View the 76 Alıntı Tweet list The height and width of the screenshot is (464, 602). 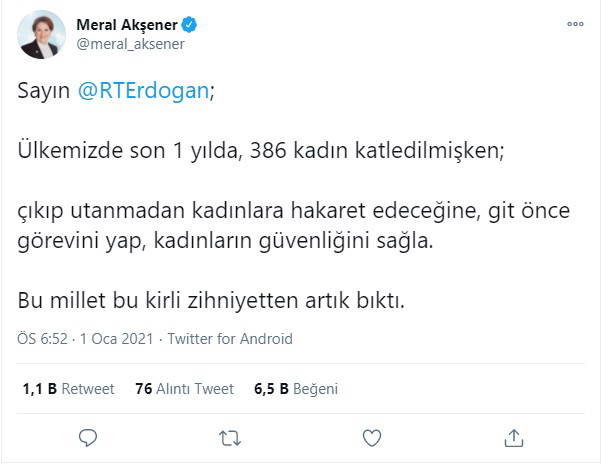point(184,388)
